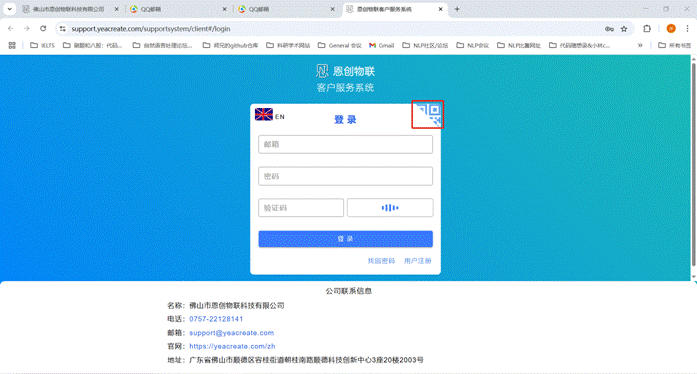This screenshot has width=697, height=374.
Task: Open the Extensions puzzle icon
Action: coord(647,28)
